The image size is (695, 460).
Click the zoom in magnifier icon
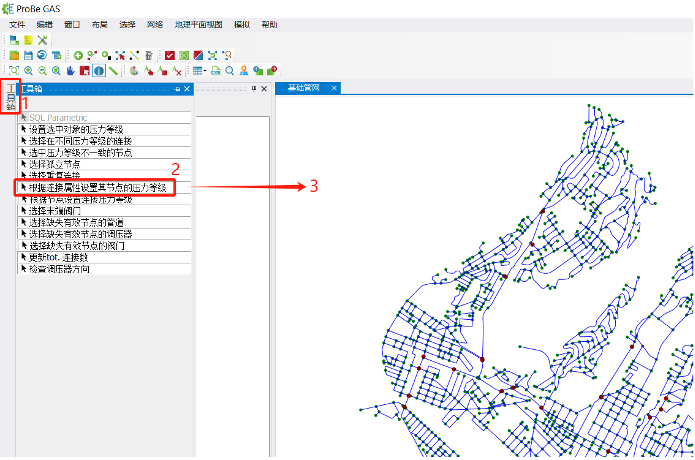pyautogui.click(x=29, y=71)
